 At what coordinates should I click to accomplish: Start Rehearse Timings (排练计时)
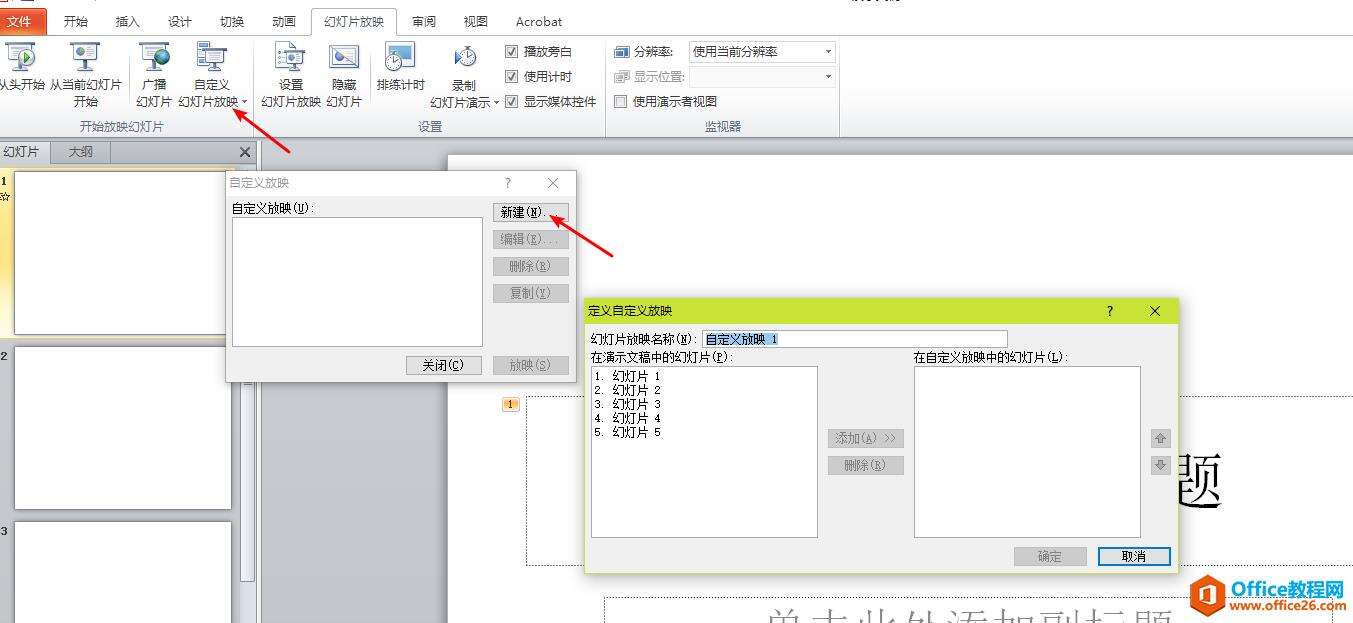(400, 67)
